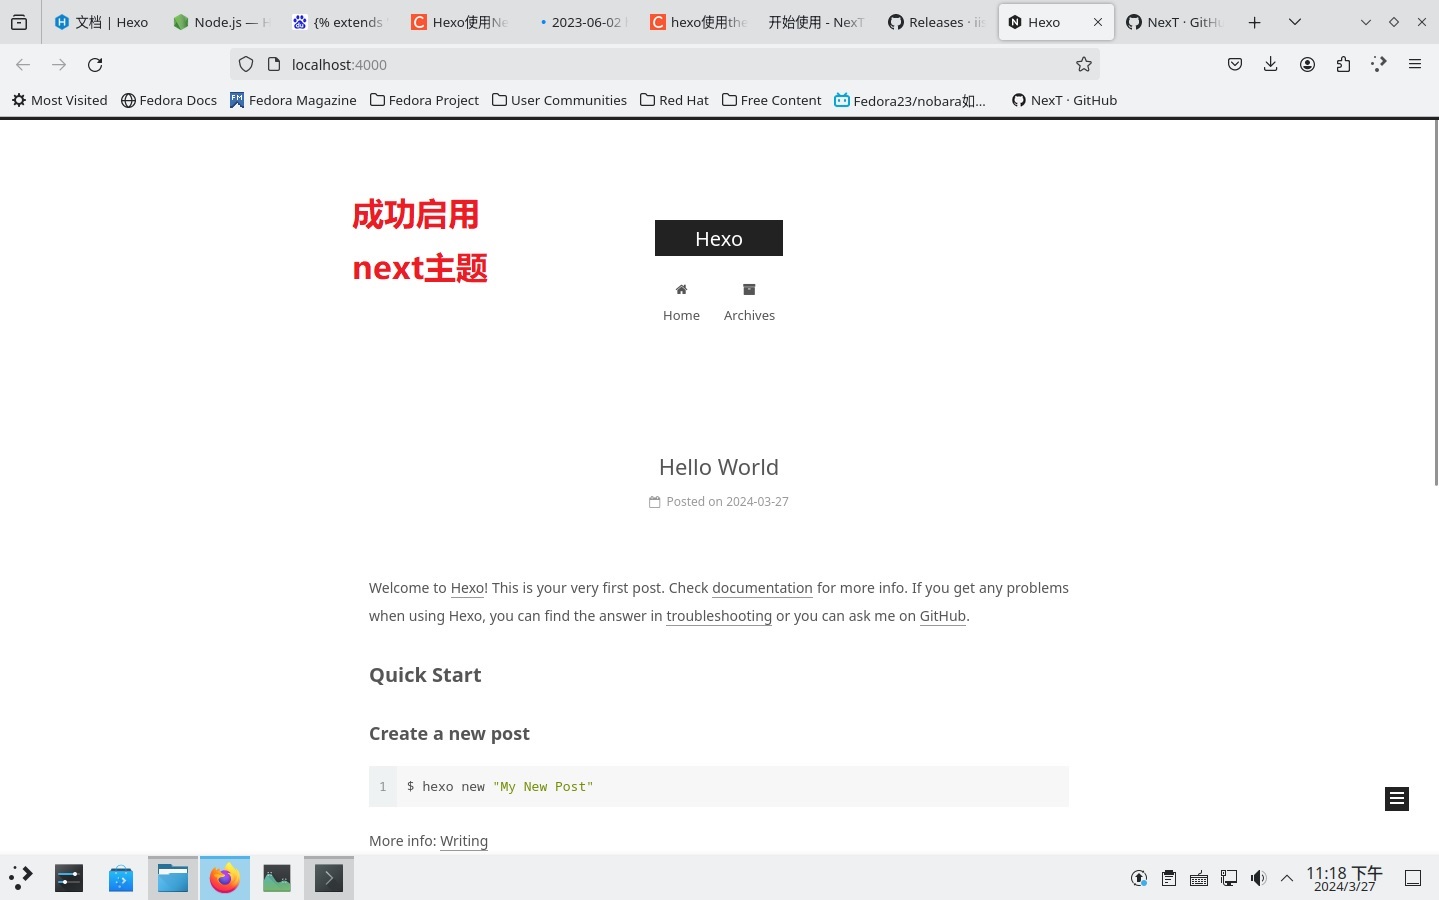Screen dimensions: 1439x900
Task: Switch to the 文档 | Hexo tab
Action: (x=101, y=22)
